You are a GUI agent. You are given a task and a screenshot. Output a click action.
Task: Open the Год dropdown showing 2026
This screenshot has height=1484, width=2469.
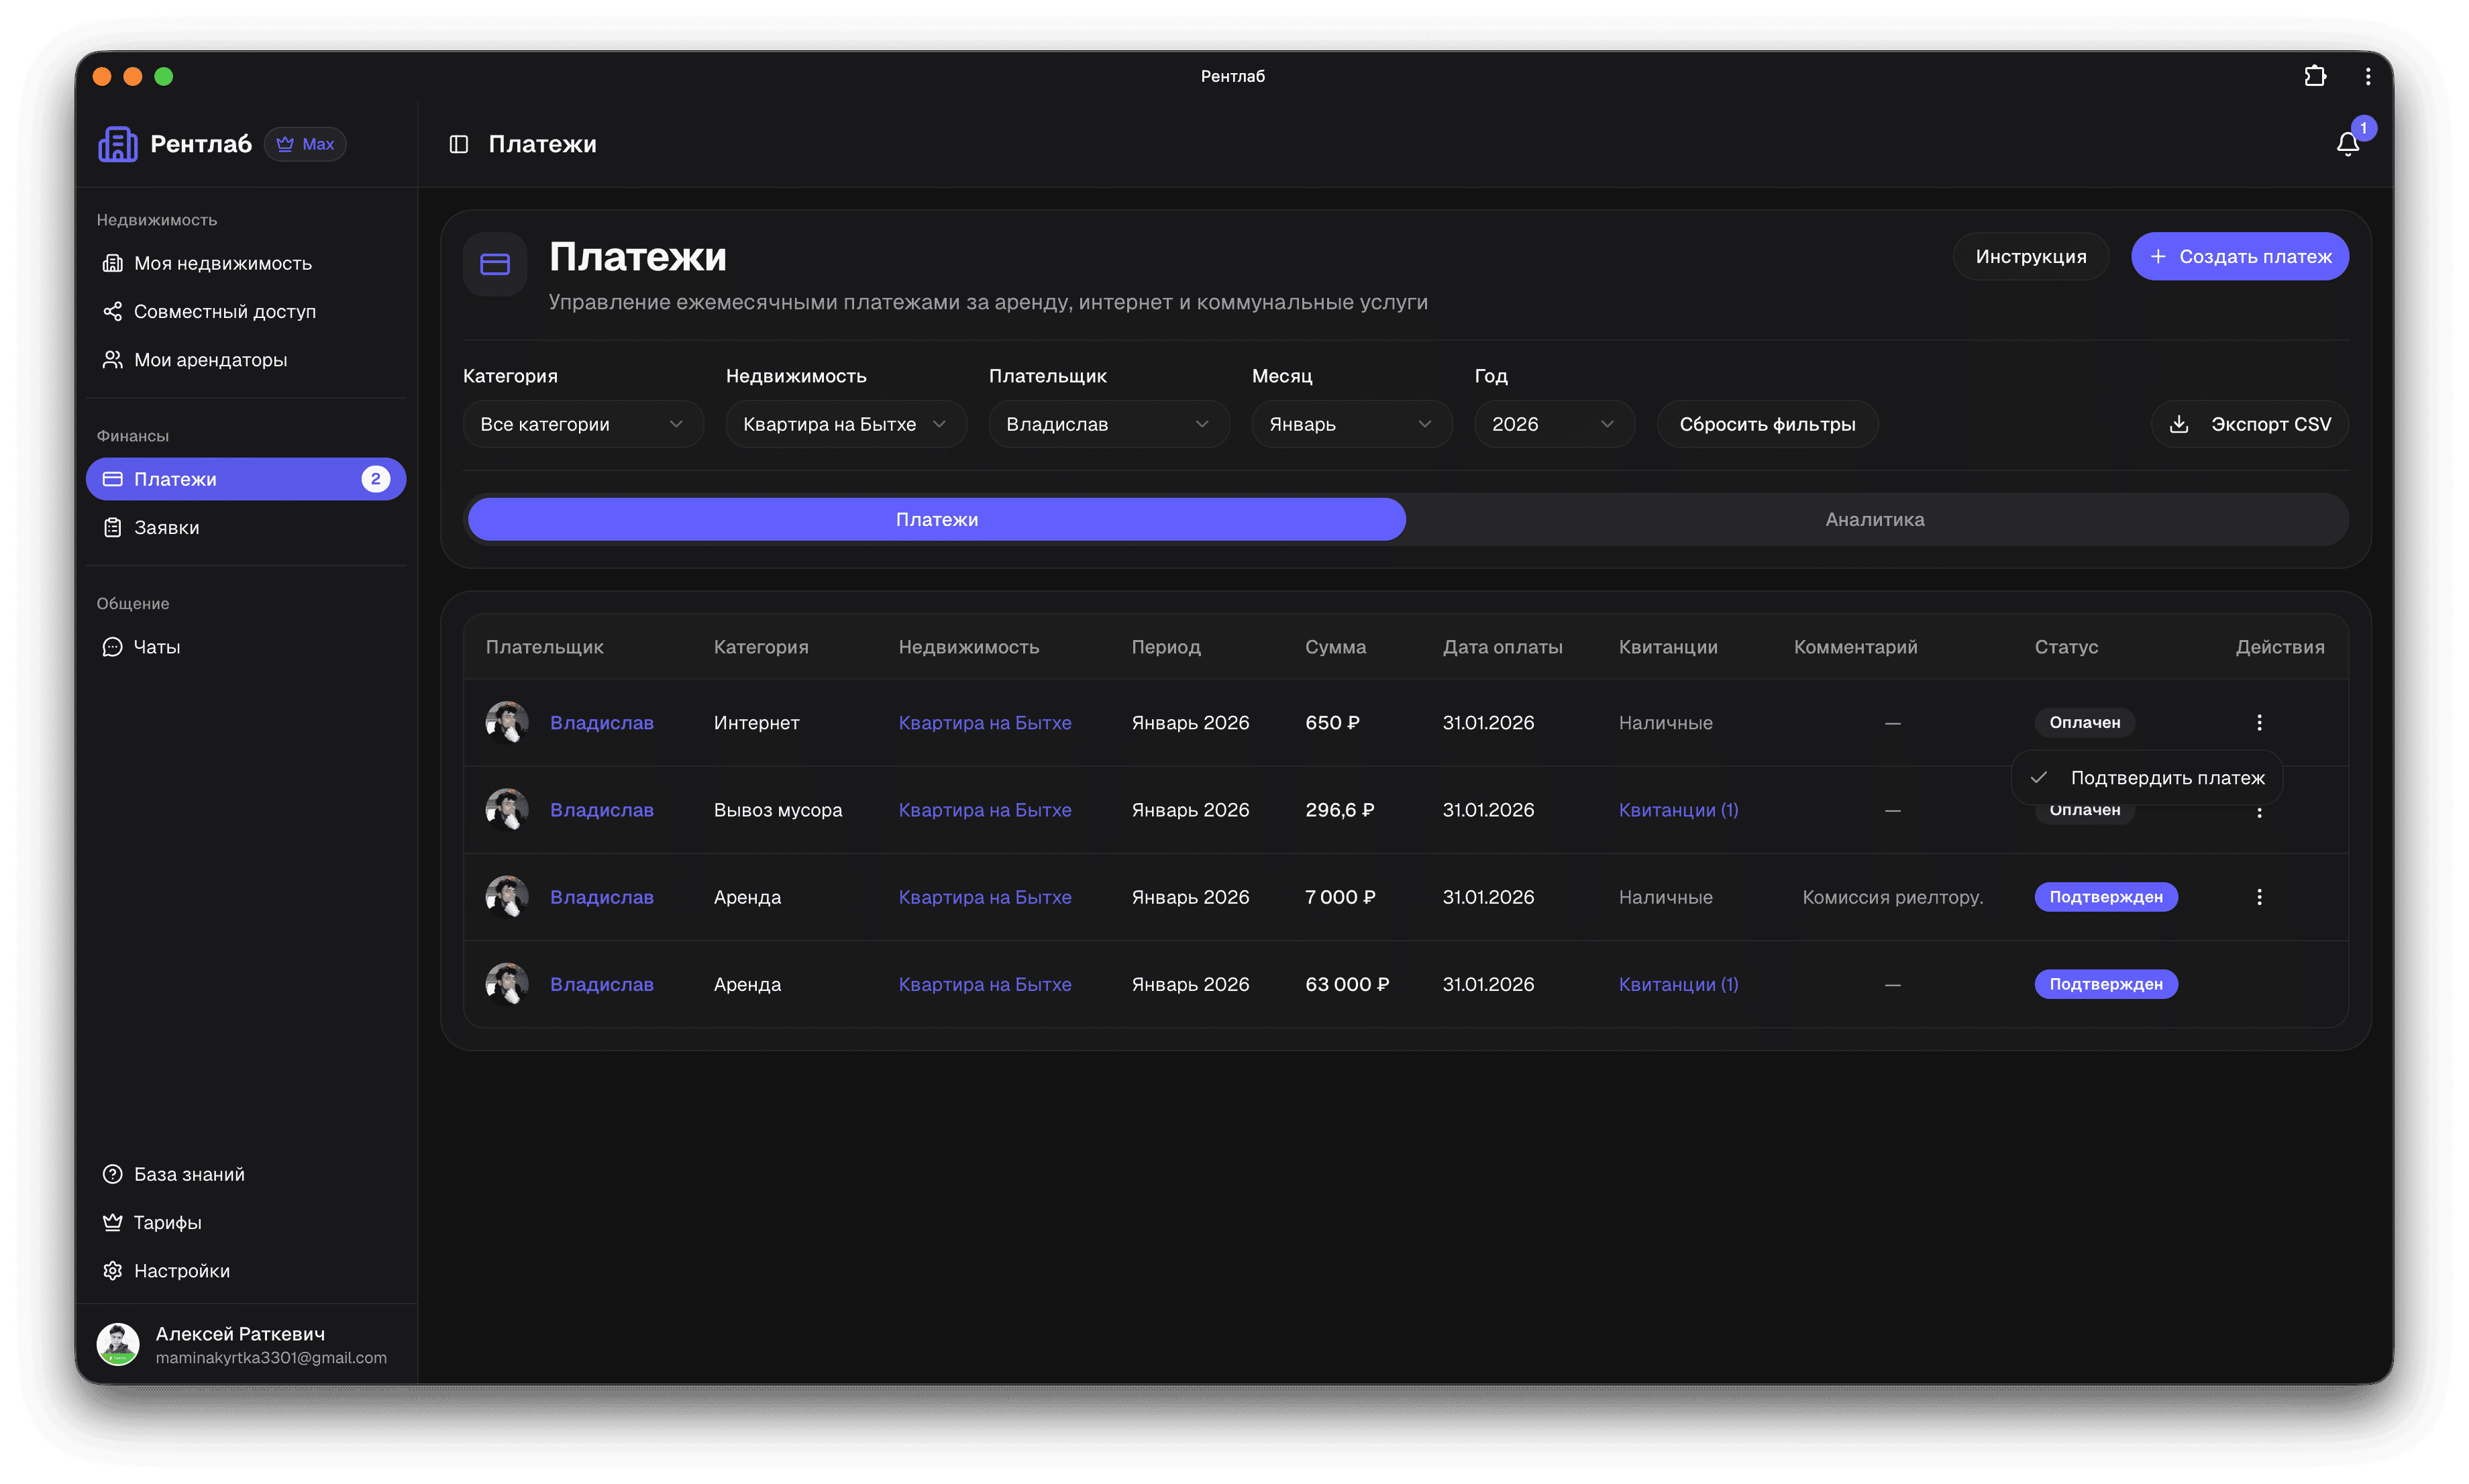1553,424
